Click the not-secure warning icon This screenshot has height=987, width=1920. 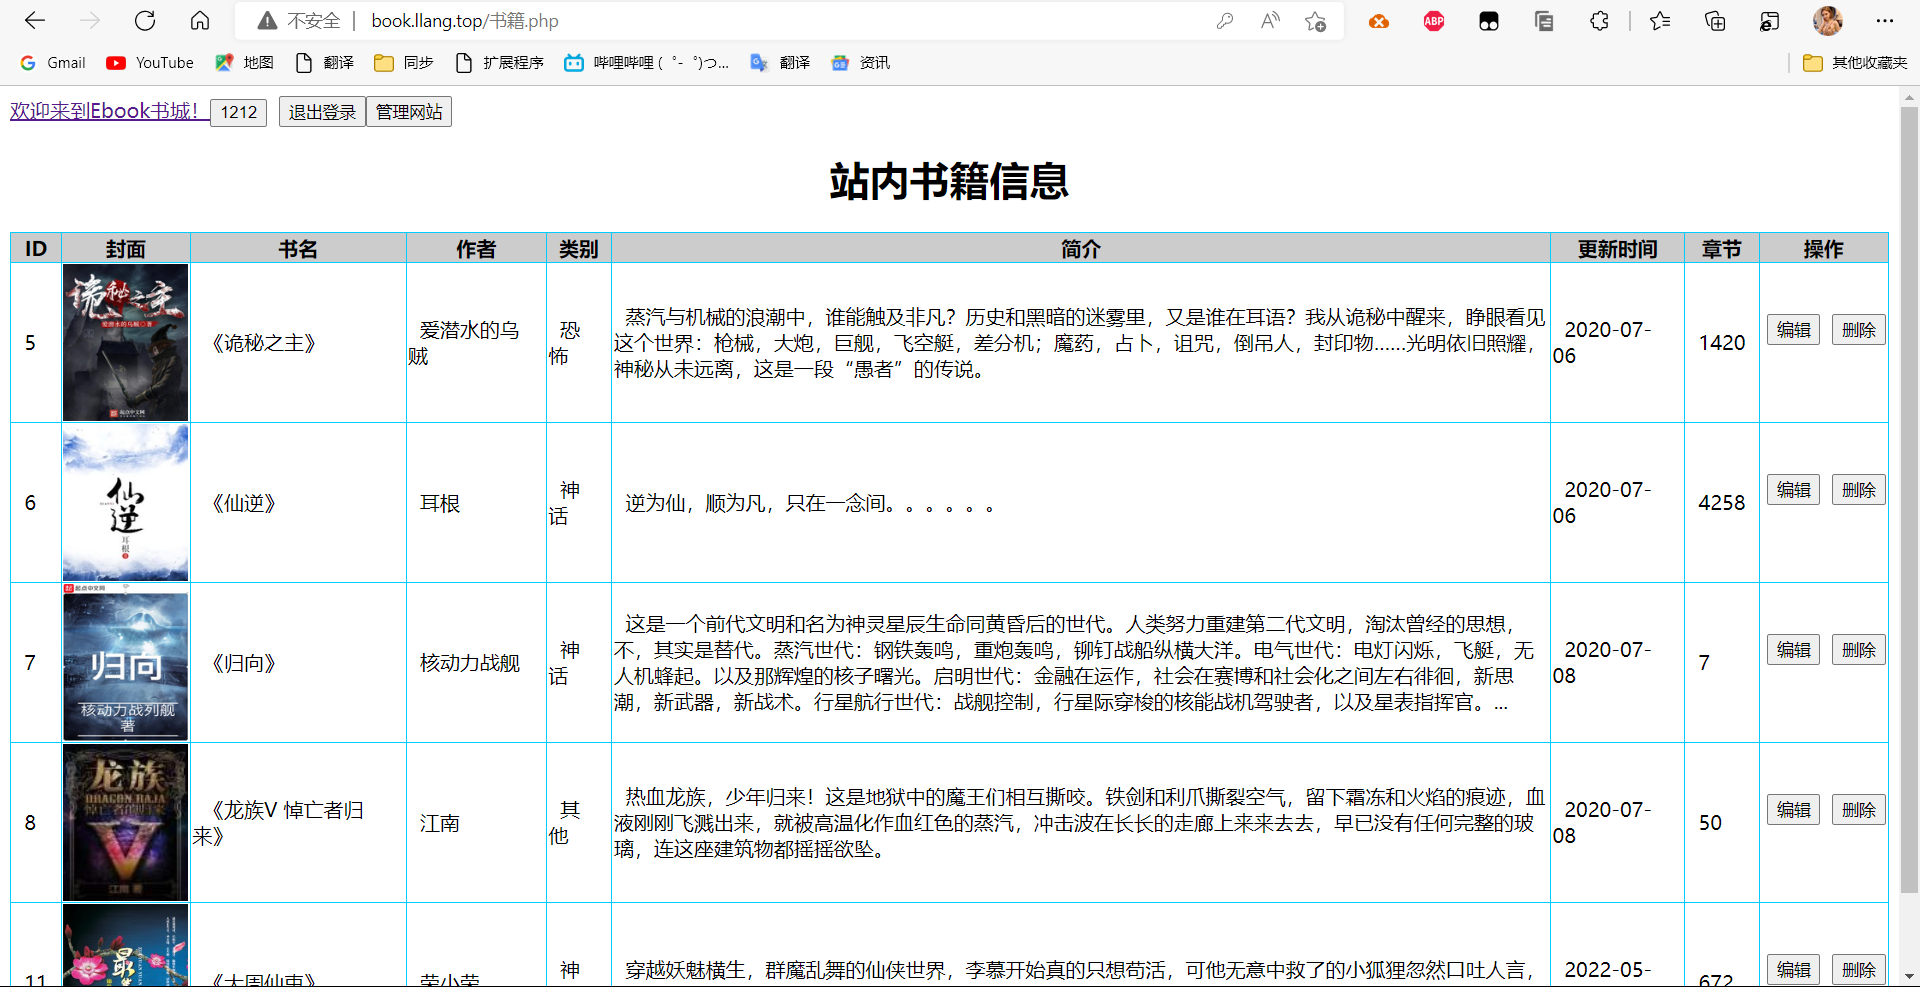click(267, 21)
